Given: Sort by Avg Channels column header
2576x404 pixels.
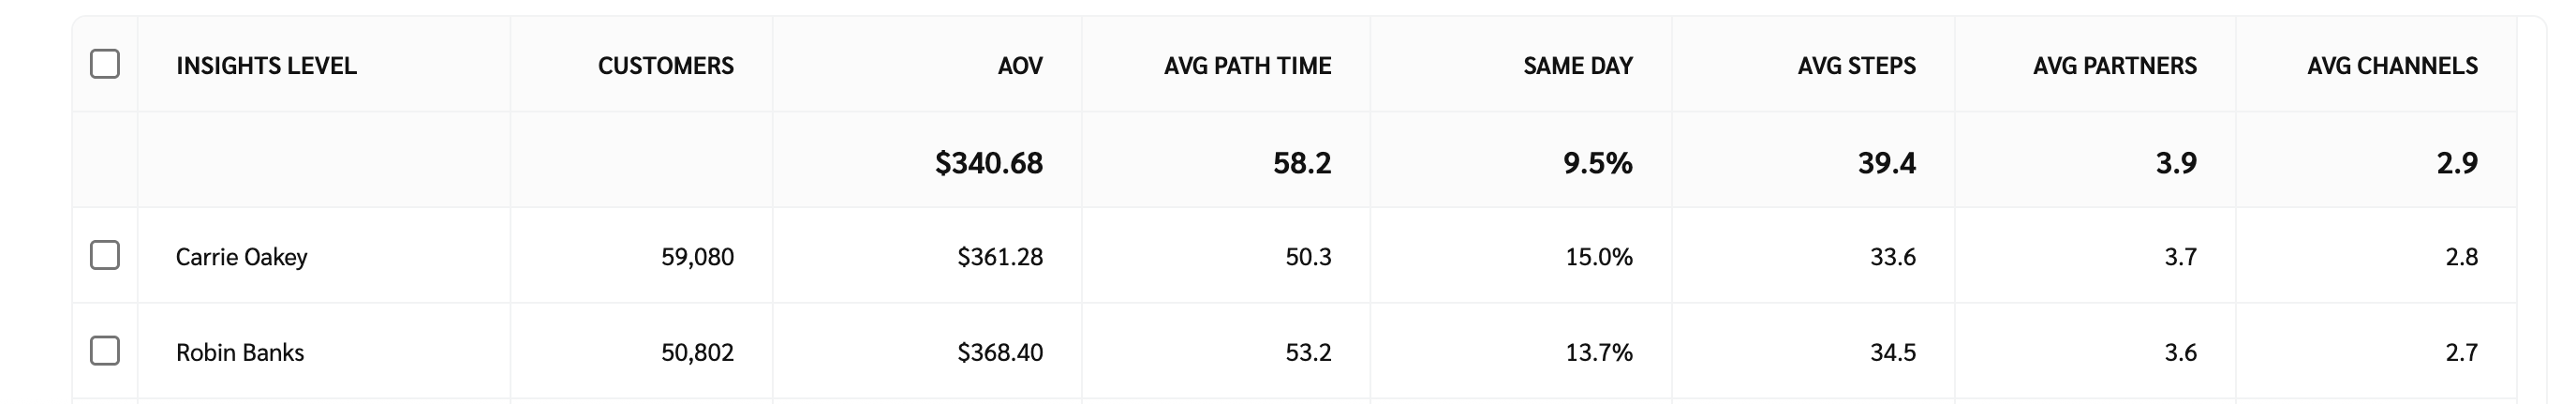Looking at the screenshot, I should coord(2392,66).
